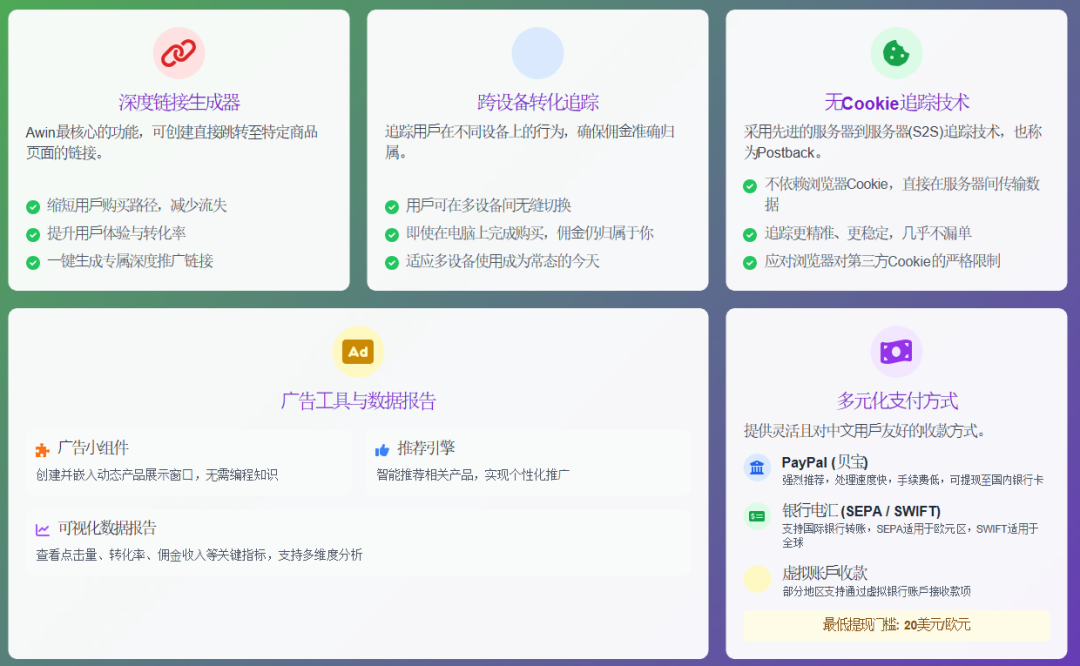Screen dimensions: 1080x666
Task: Click the checkmark beside 用户可在多设备间无缝切换
Action: pos(390,206)
